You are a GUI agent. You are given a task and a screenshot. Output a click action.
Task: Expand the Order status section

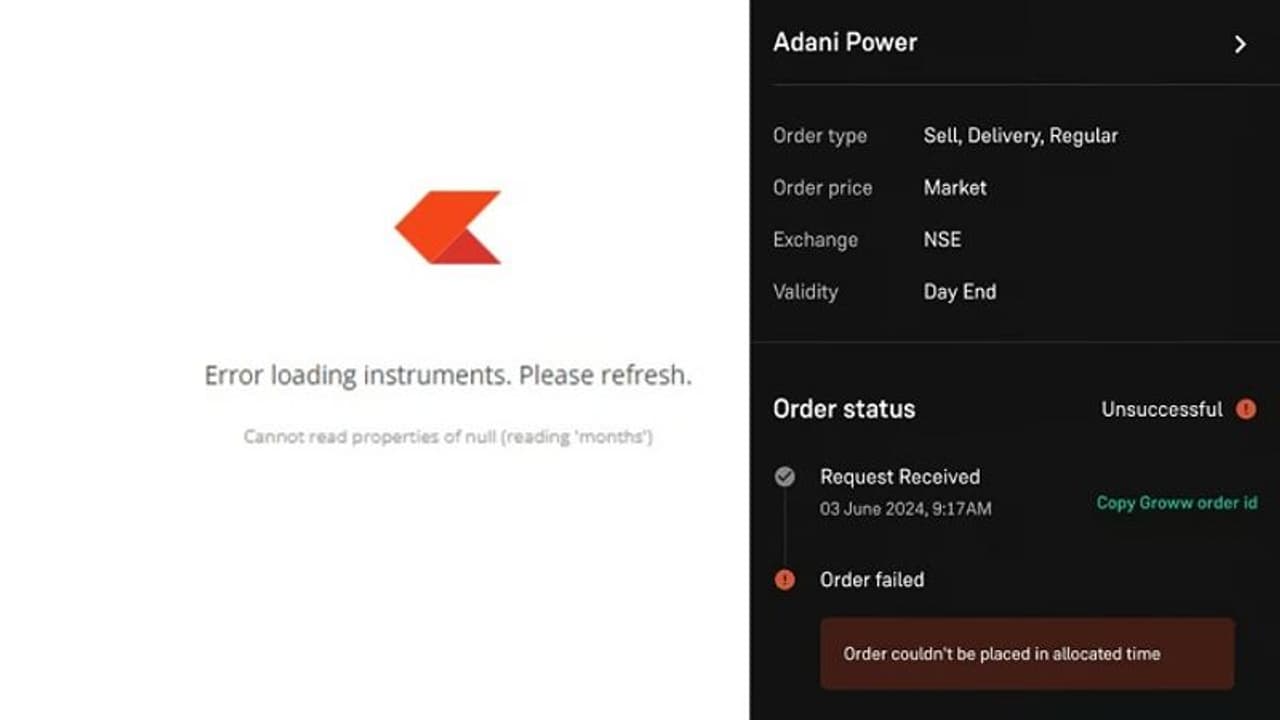click(844, 409)
